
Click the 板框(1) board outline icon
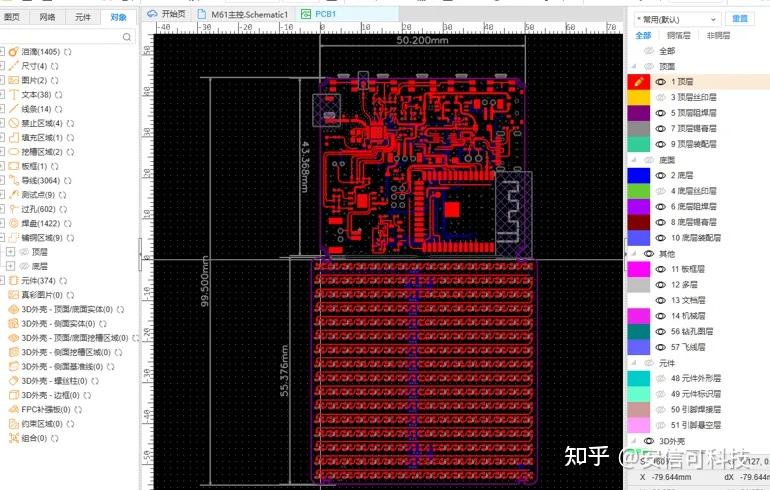pos(14,166)
